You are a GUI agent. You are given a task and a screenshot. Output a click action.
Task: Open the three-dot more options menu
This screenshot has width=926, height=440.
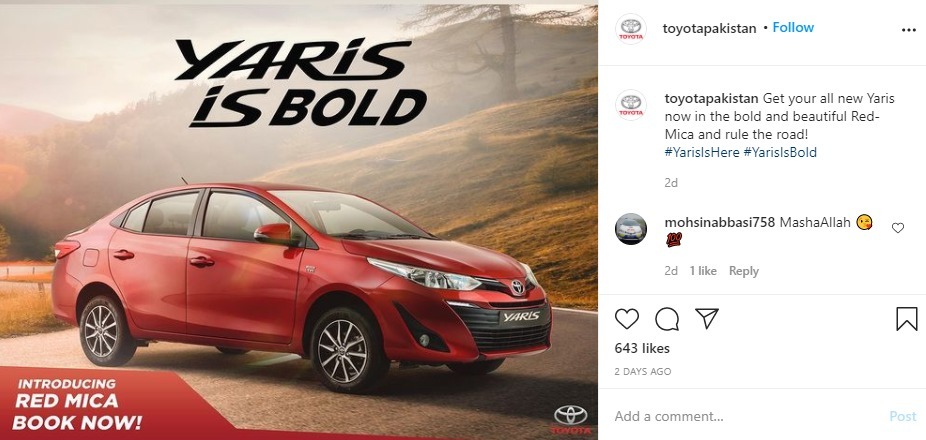pos(909,30)
